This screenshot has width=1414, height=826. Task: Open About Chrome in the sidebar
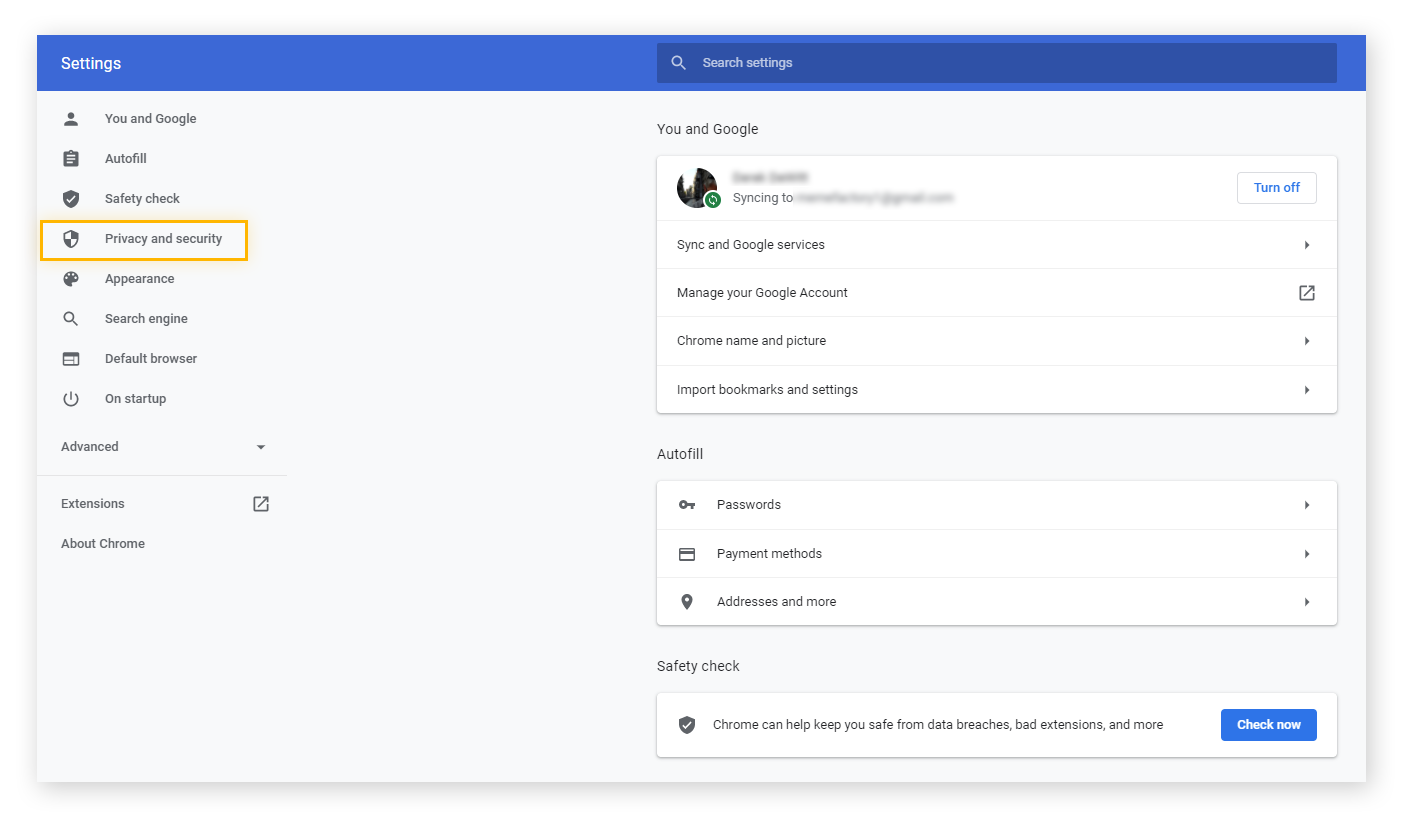[103, 544]
